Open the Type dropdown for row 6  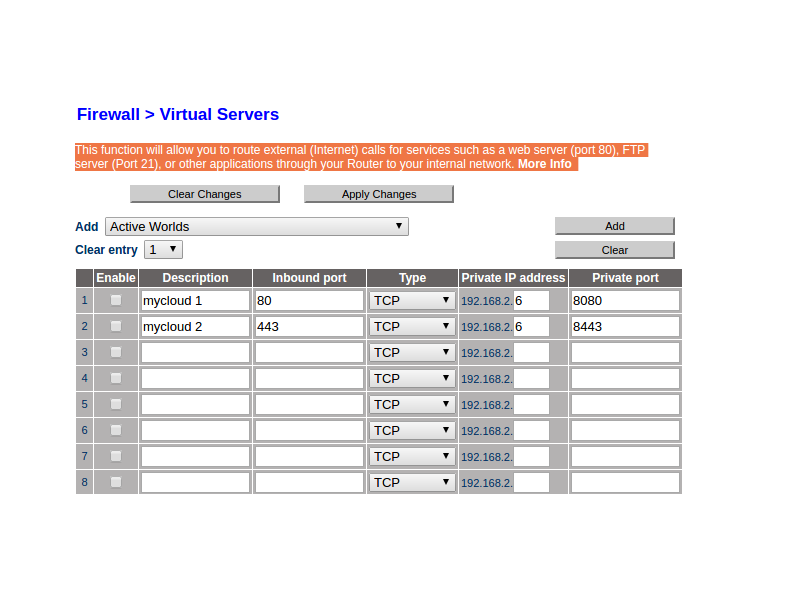pyautogui.click(x=412, y=431)
